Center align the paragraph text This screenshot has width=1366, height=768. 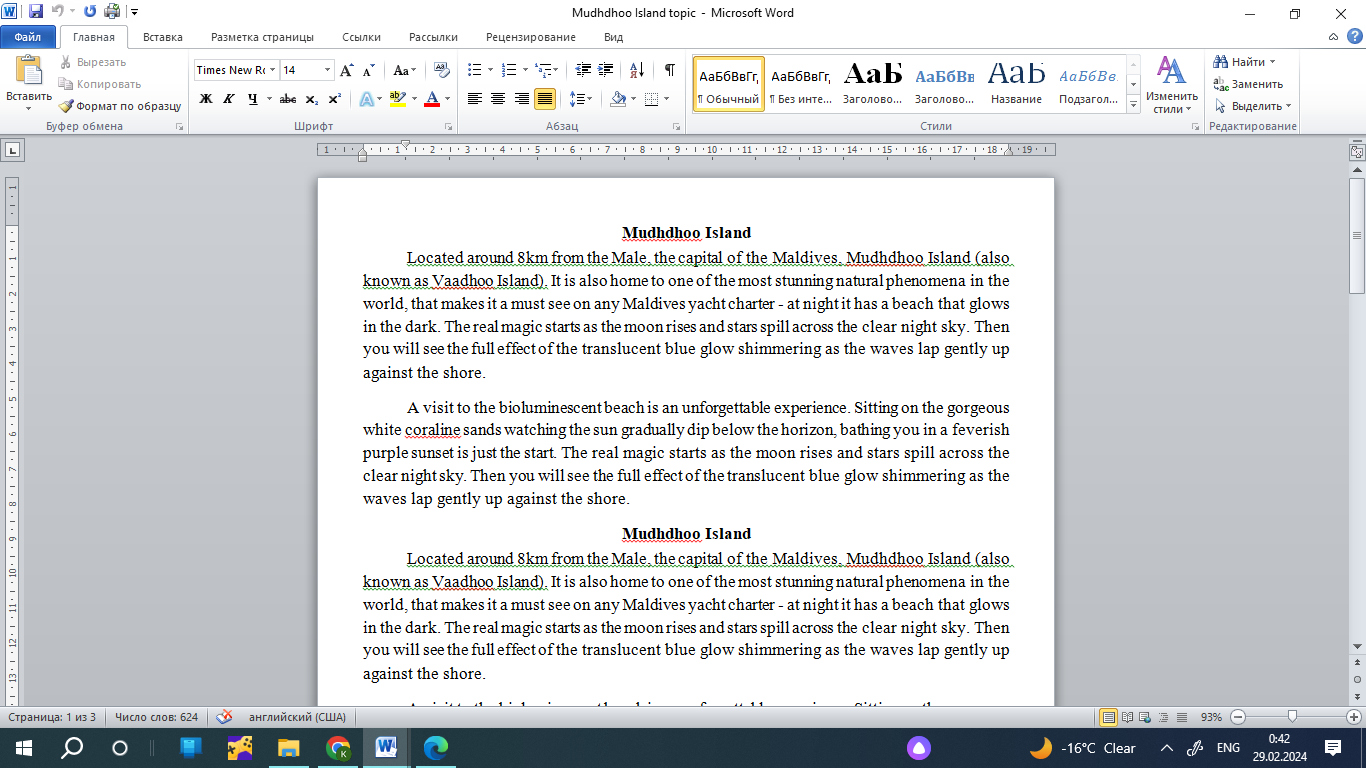pyautogui.click(x=498, y=99)
